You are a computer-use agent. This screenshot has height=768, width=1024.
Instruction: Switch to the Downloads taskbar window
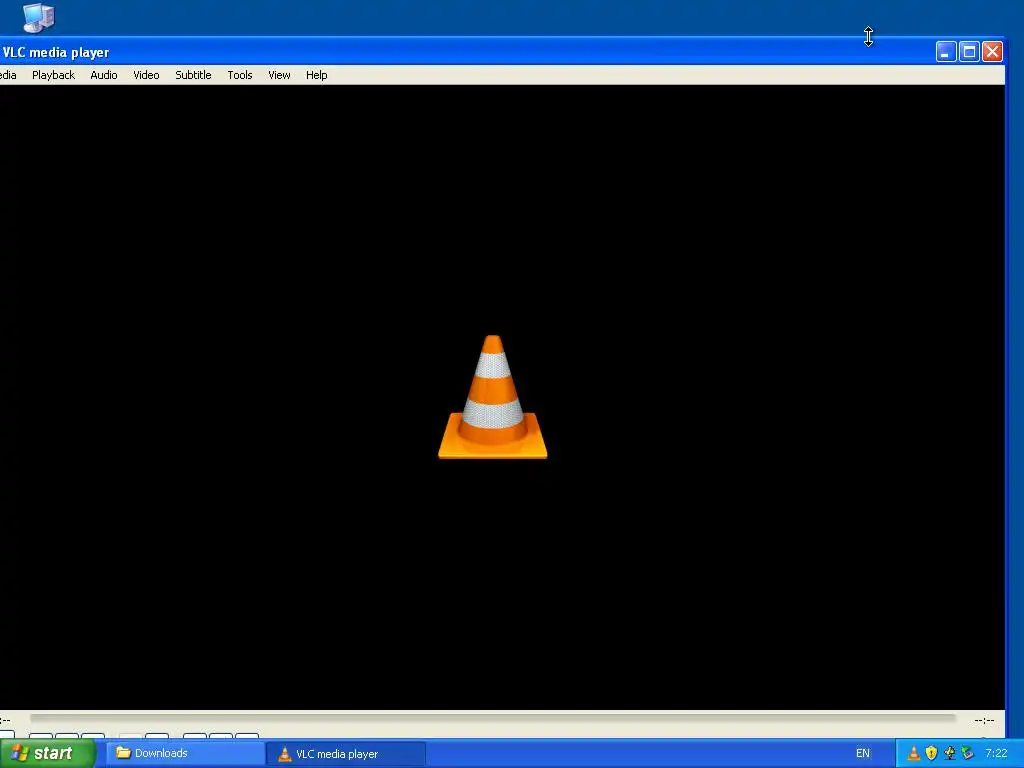(185, 753)
